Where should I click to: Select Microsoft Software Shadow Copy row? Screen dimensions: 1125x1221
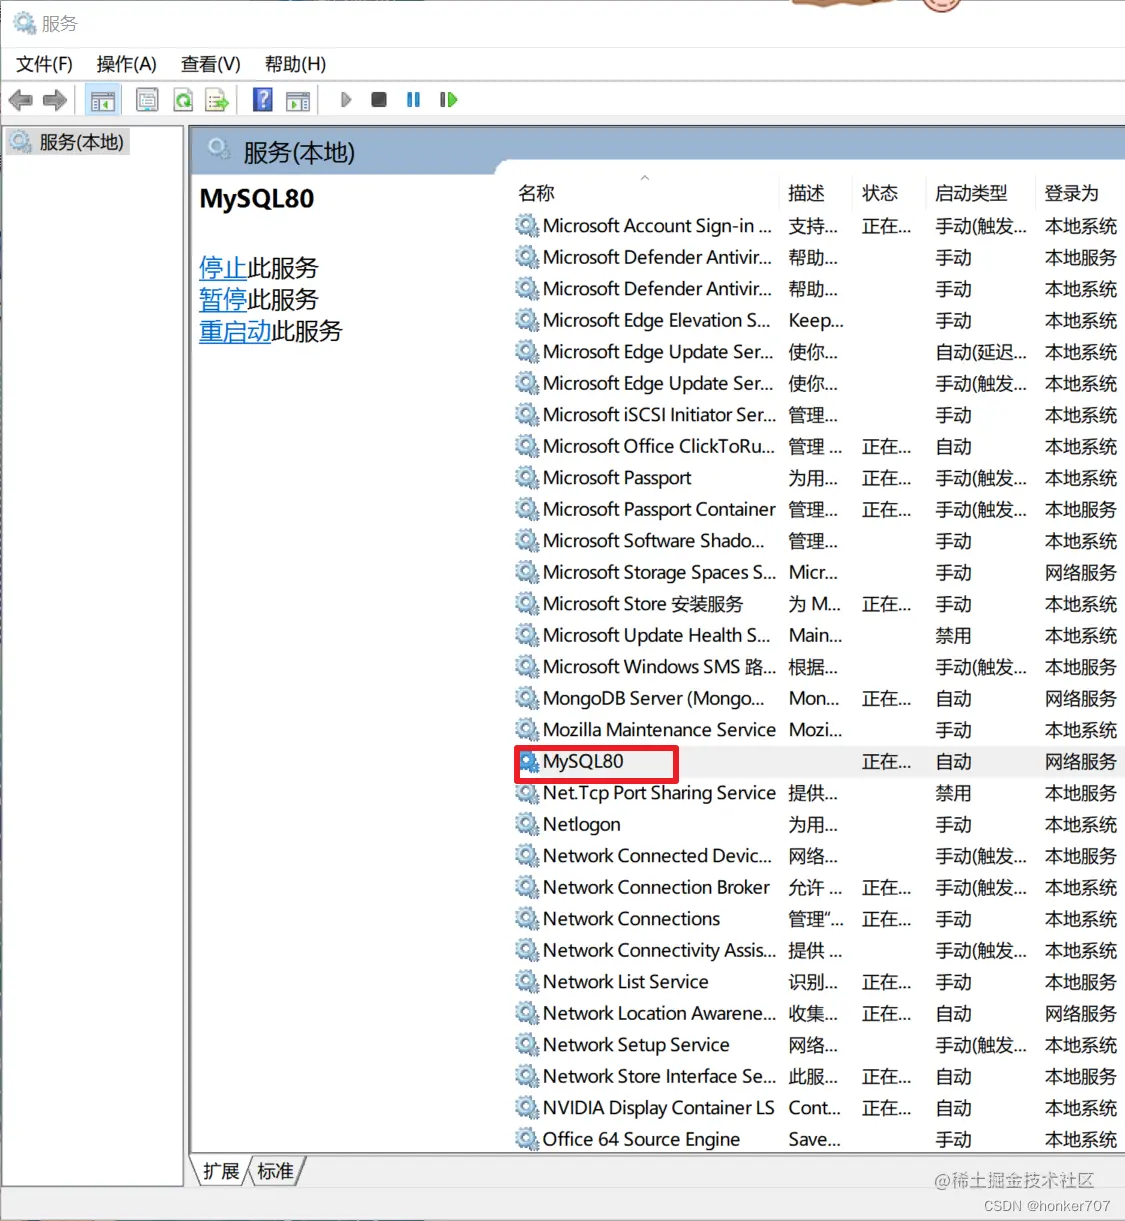point(818,541)
